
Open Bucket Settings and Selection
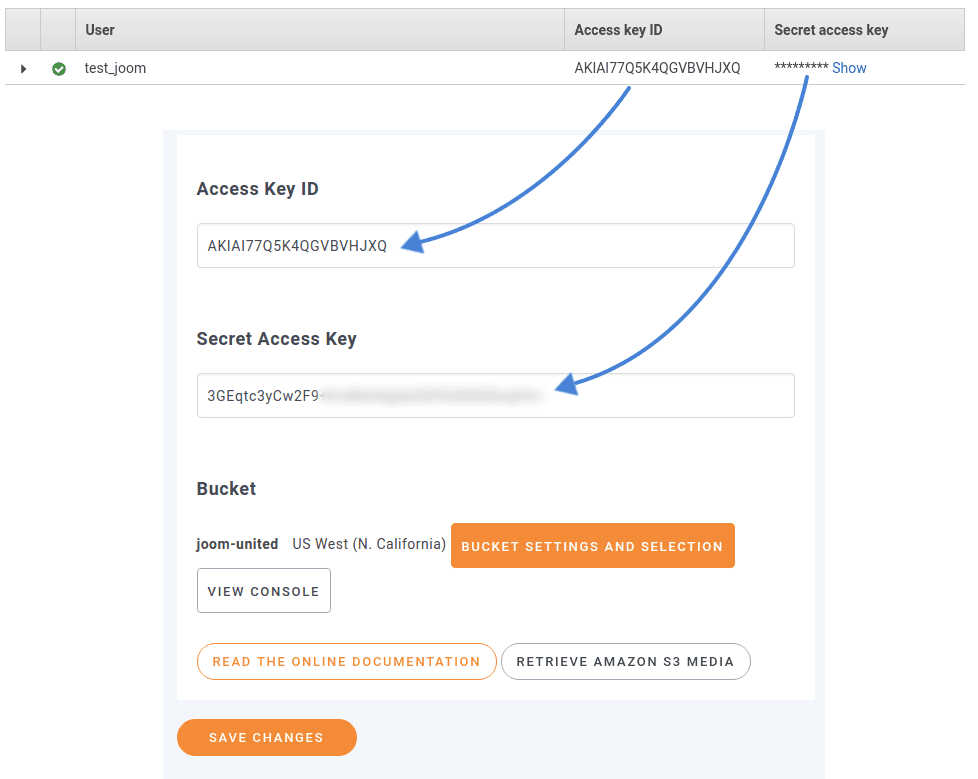pyautogui.click(x=593, y=546)
